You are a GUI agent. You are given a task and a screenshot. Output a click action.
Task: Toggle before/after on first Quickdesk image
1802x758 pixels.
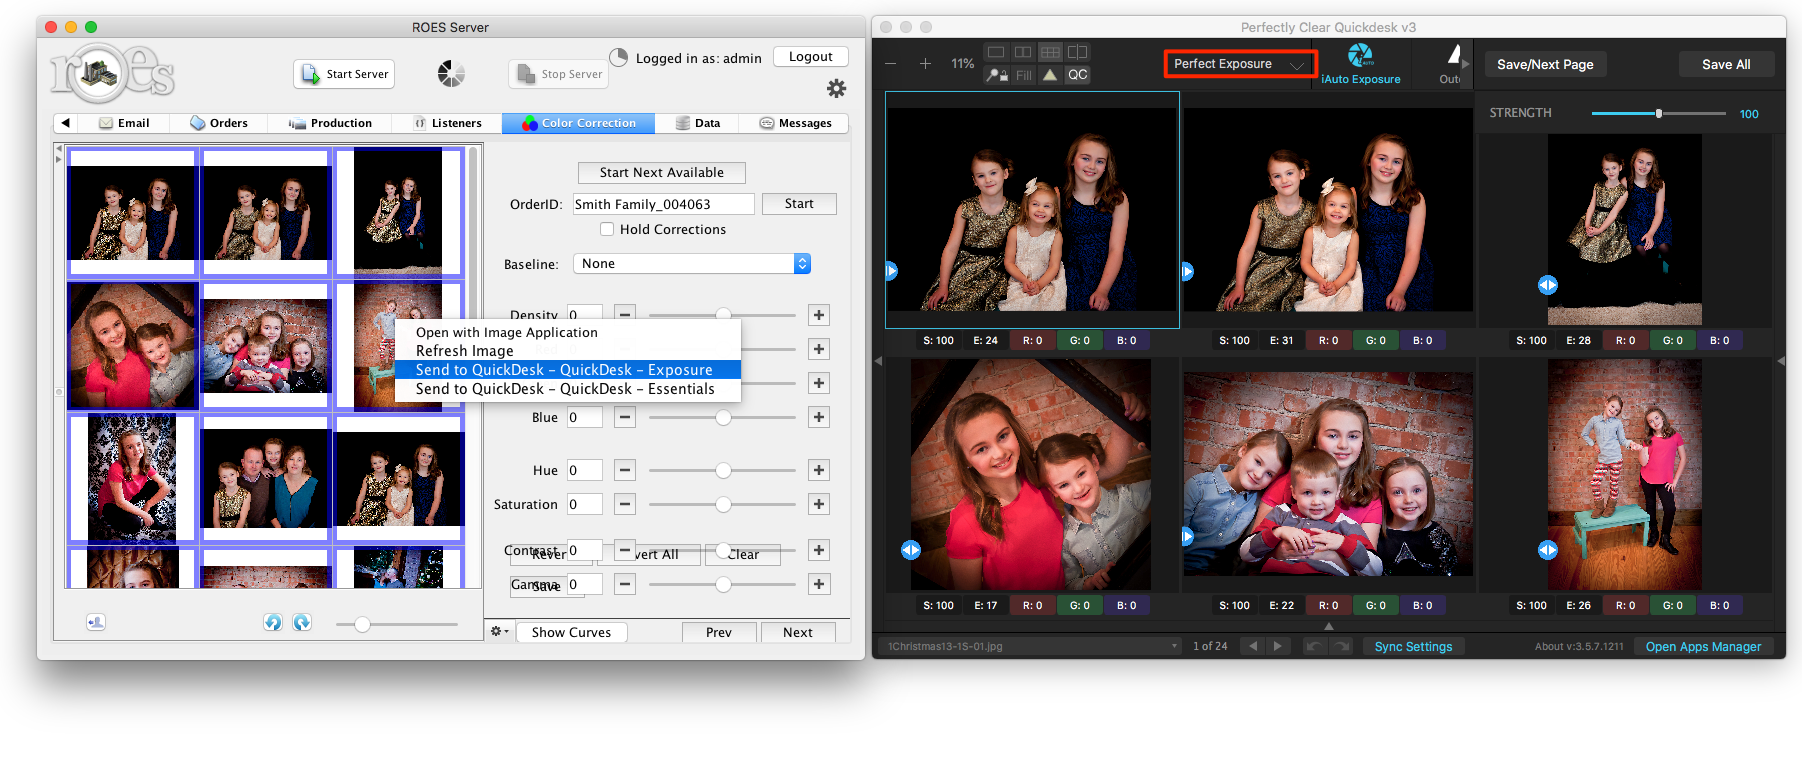(x=891, y=271)
